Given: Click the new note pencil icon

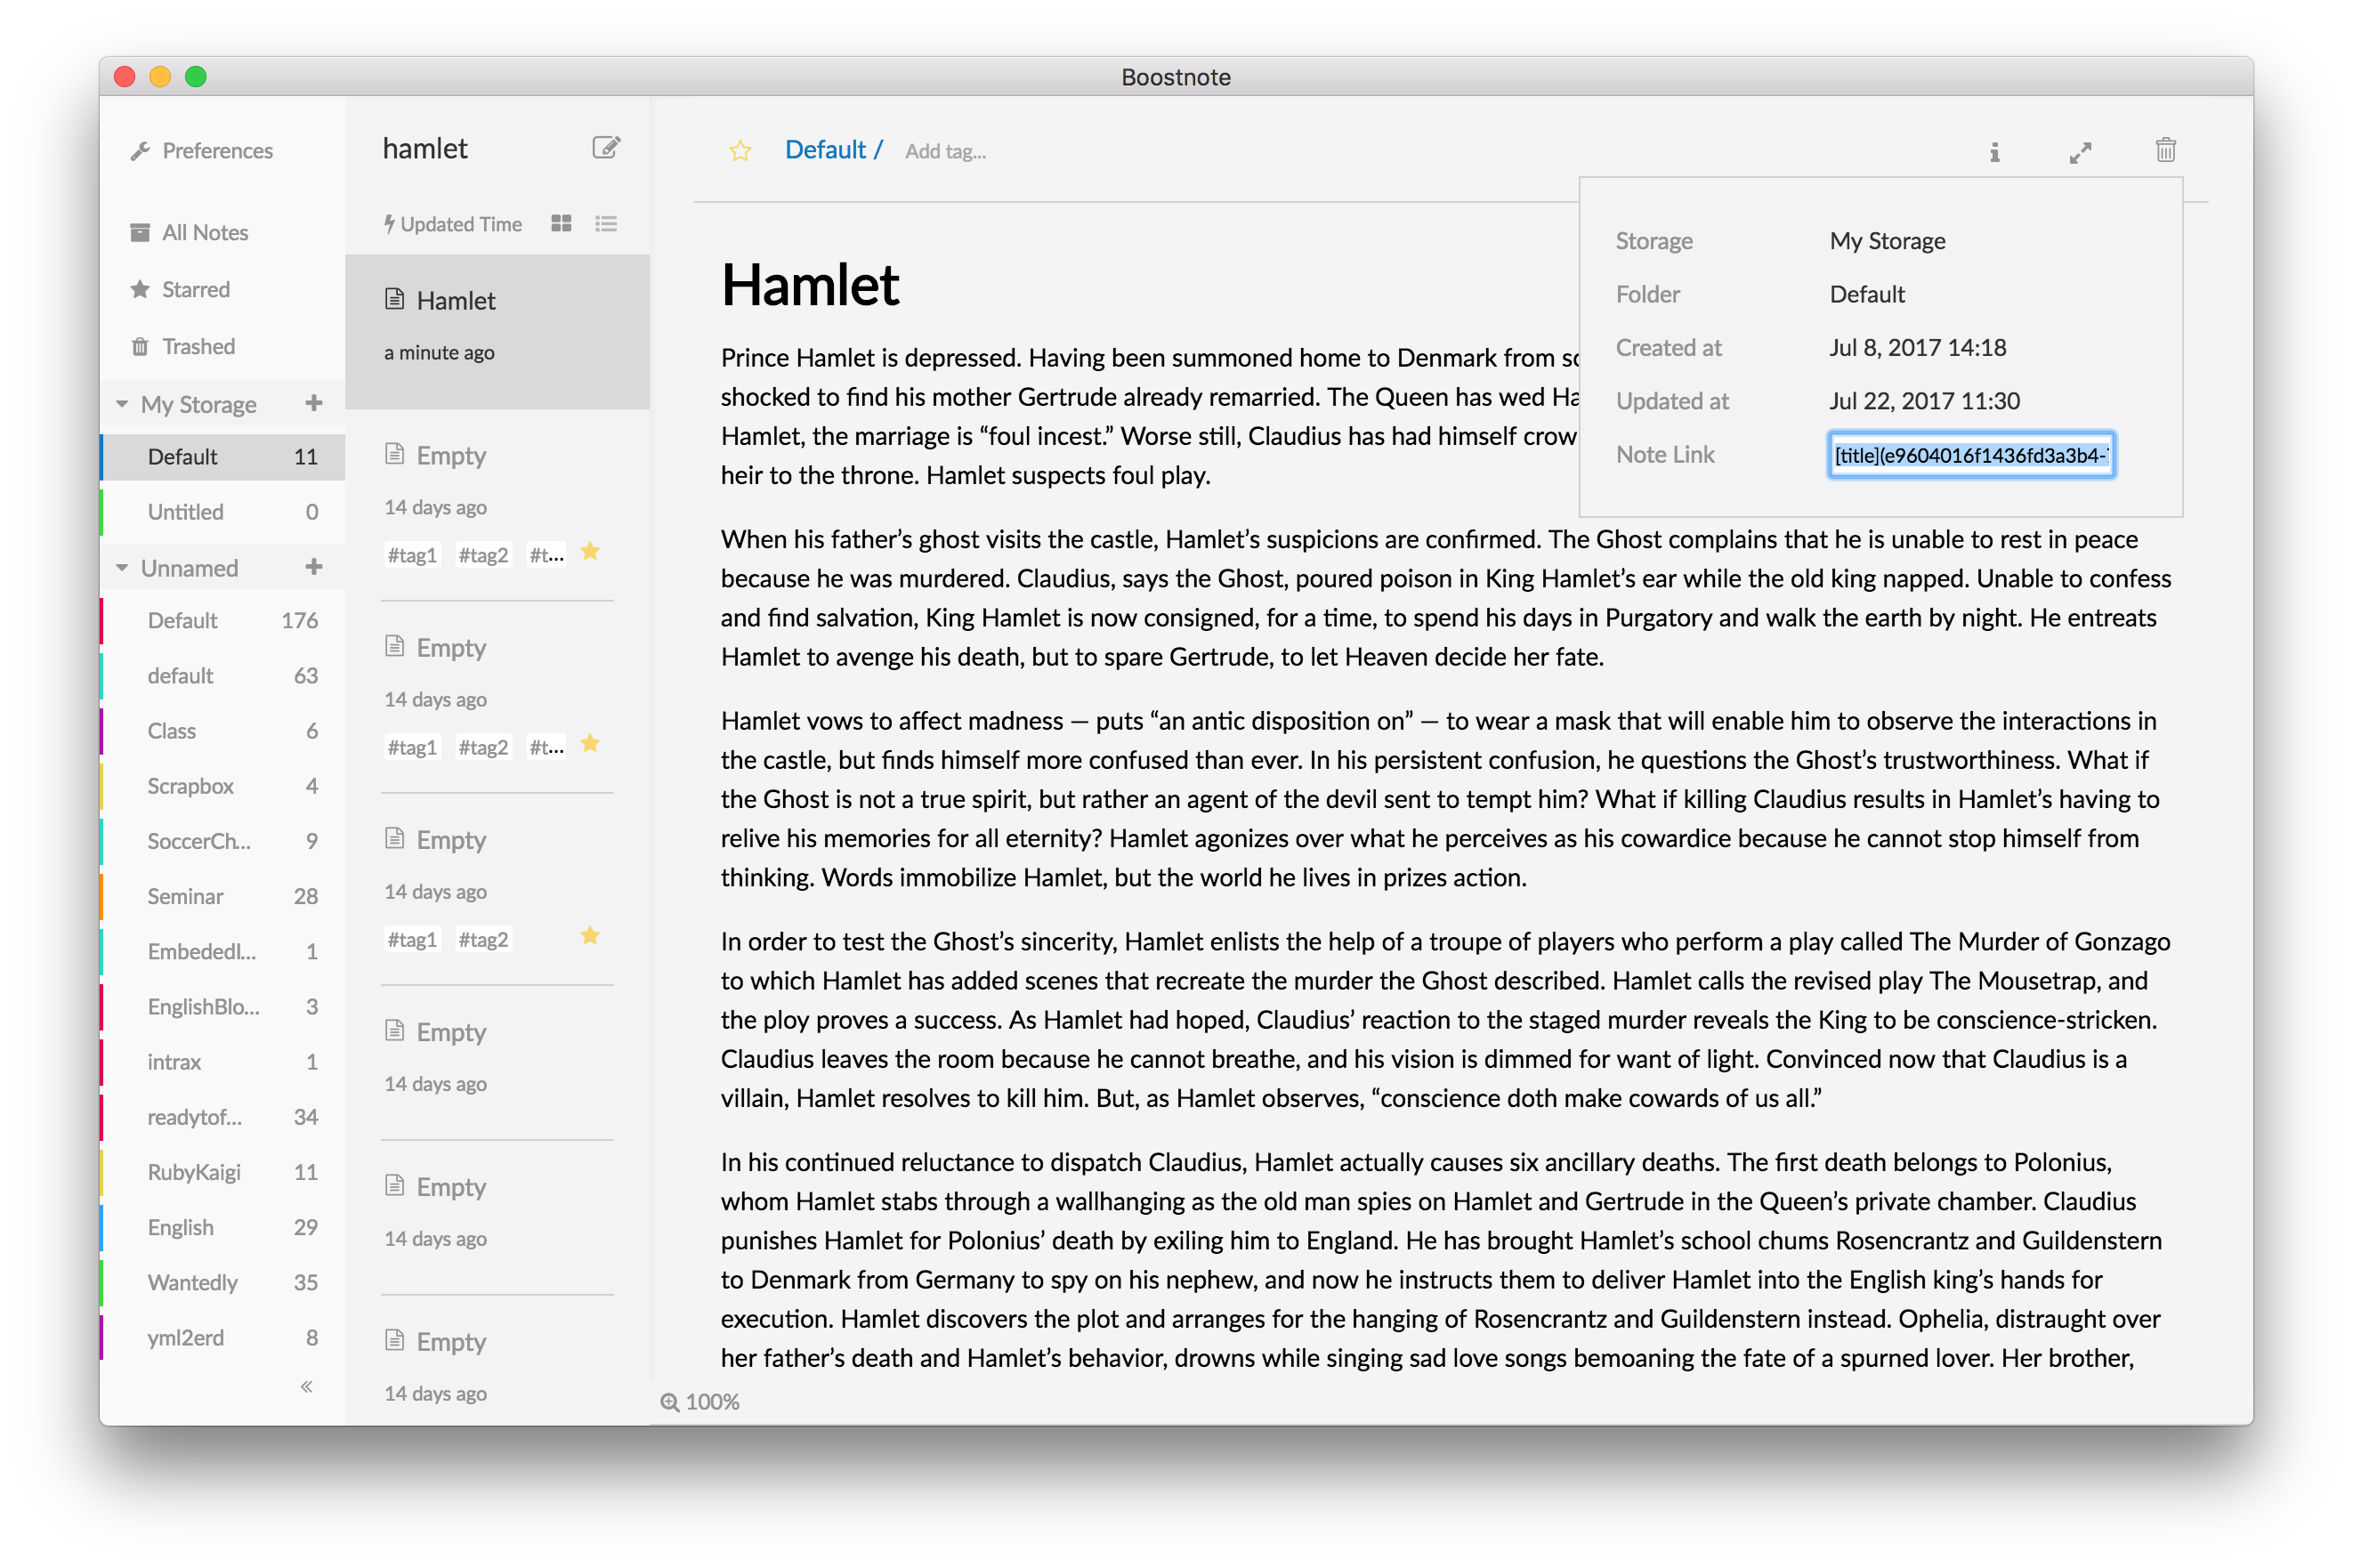Looking at the screenshot, I should pos(606,148).
